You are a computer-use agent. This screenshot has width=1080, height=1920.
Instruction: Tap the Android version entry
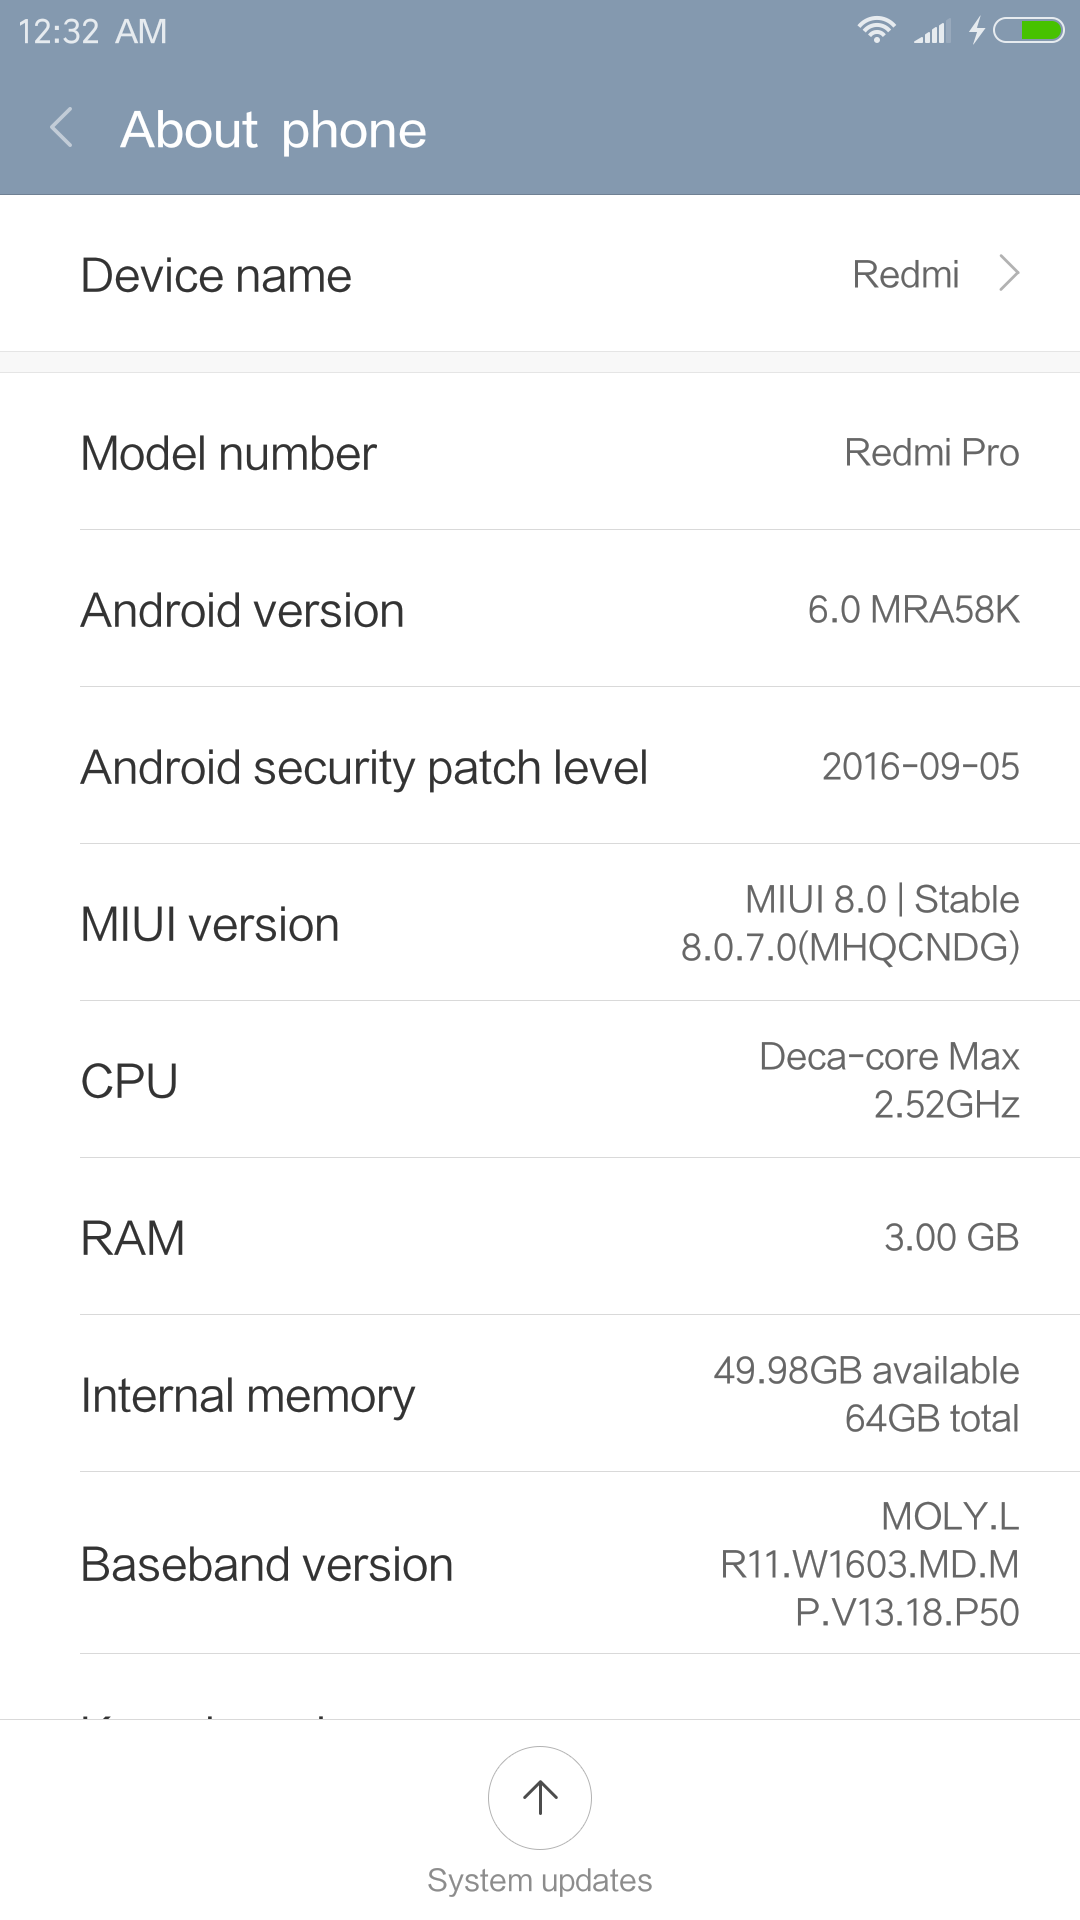tap(540, 610)
